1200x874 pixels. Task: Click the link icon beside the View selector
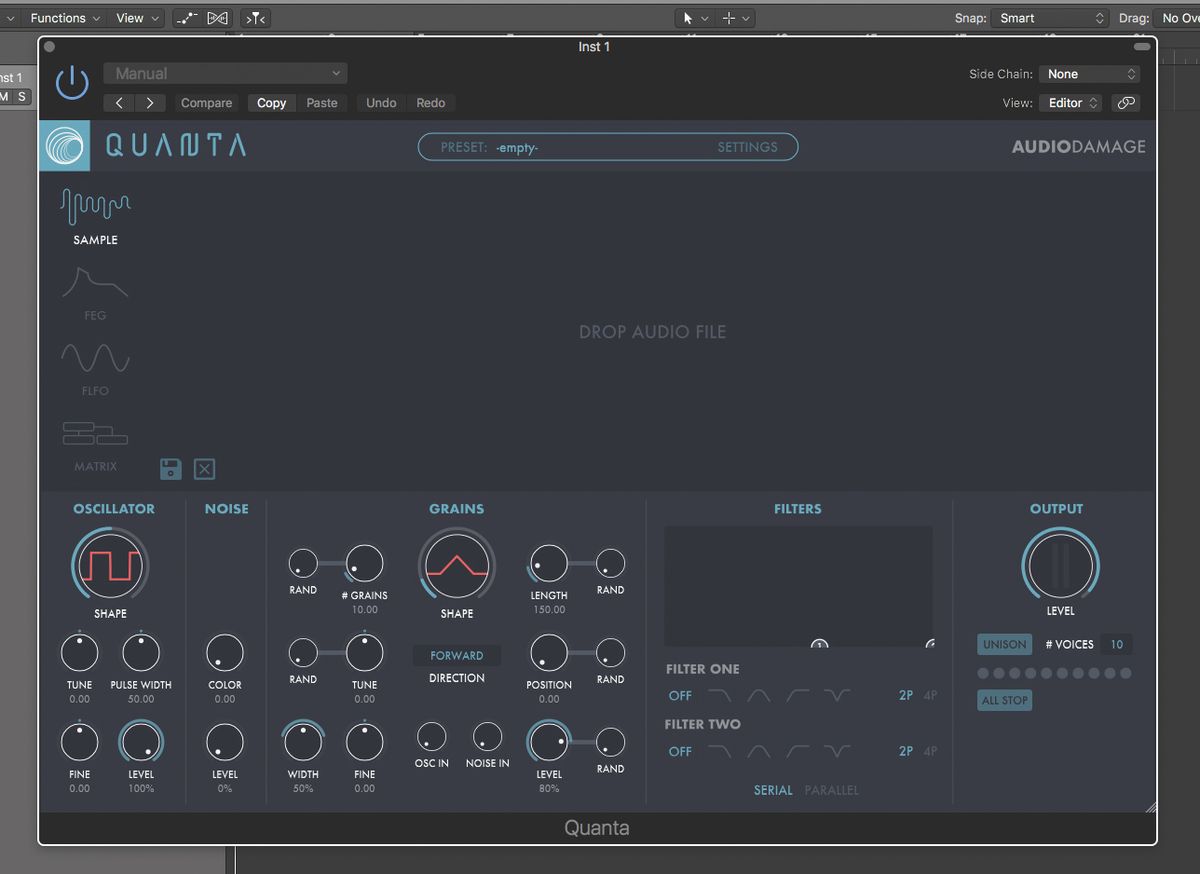pyautogui.click(x=1126, y=102)
